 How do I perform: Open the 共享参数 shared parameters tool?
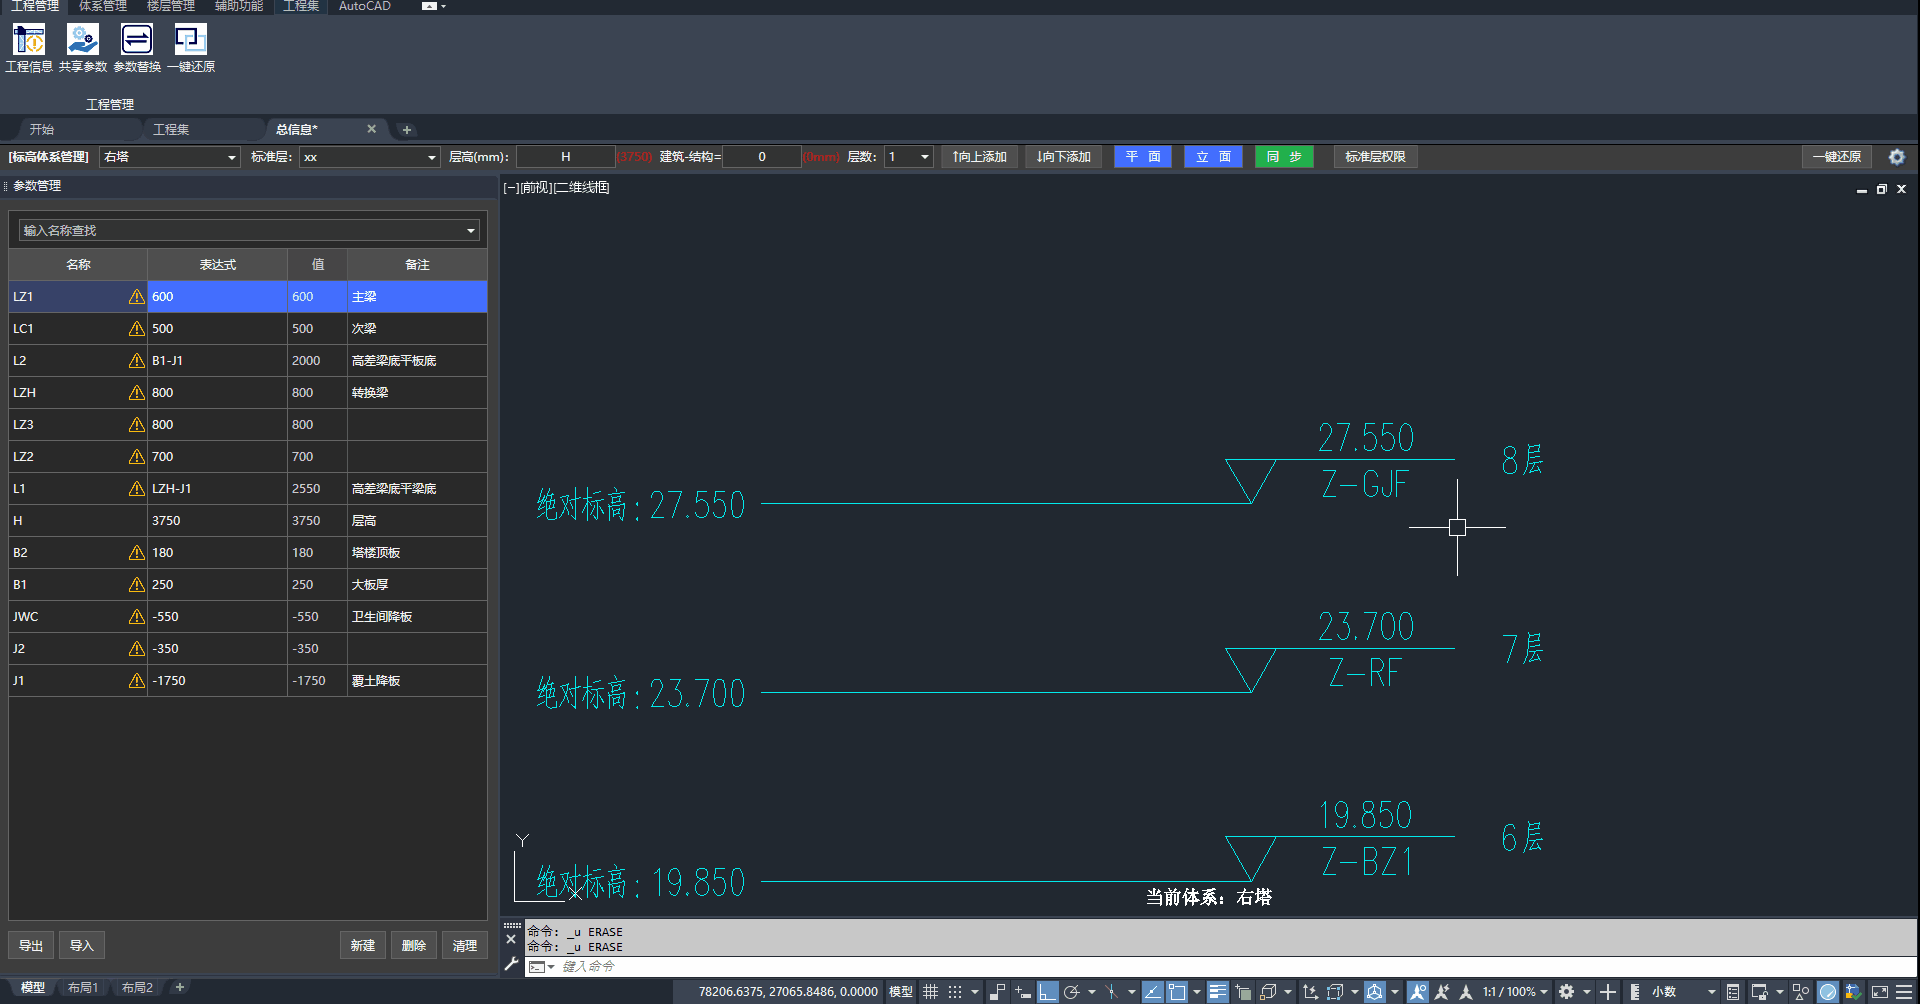click(x=83, y=48)
